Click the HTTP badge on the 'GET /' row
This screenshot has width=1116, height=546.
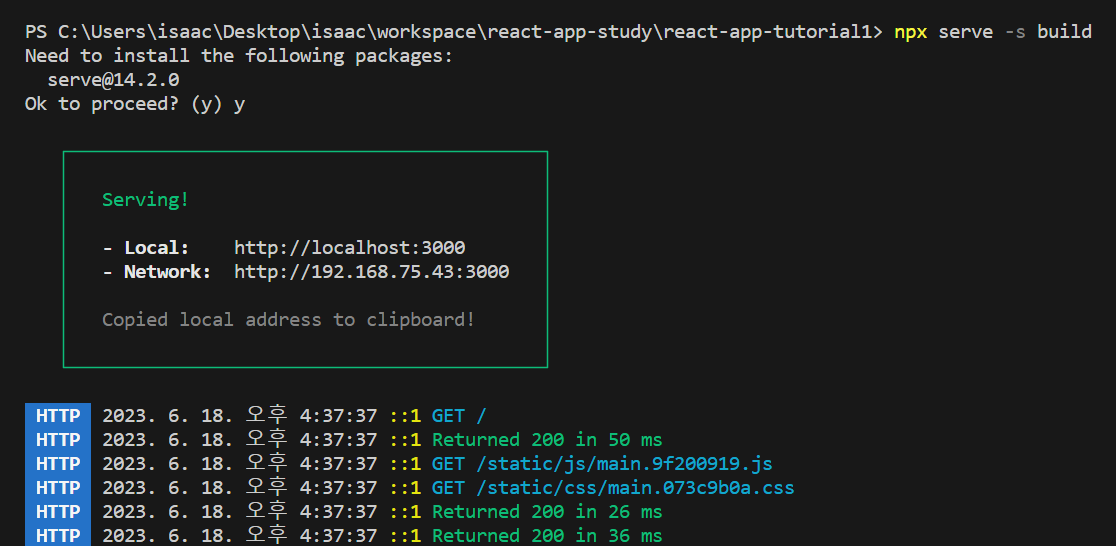point(58,416)
